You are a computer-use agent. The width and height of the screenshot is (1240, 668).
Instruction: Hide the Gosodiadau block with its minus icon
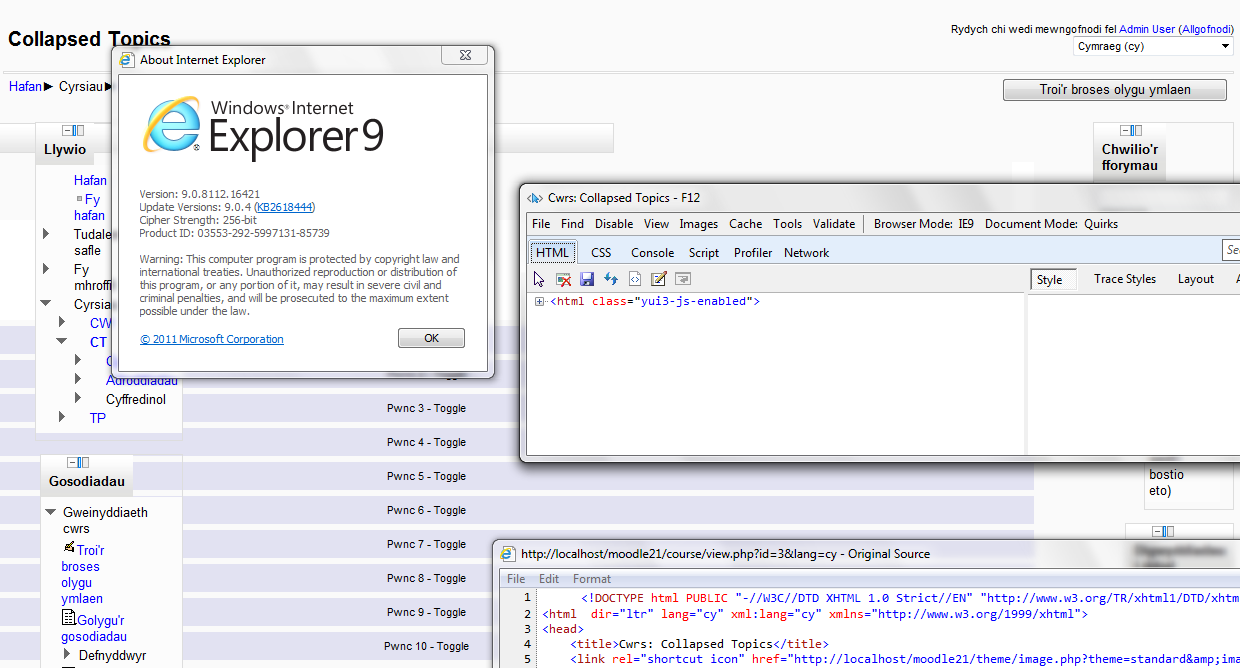[72, 463]
